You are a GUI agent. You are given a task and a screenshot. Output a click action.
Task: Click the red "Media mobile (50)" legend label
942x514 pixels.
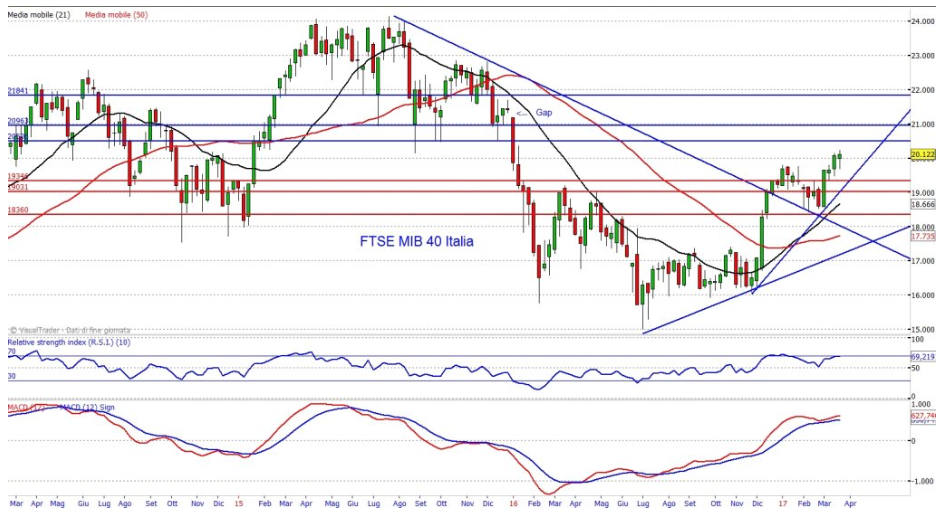117,15
